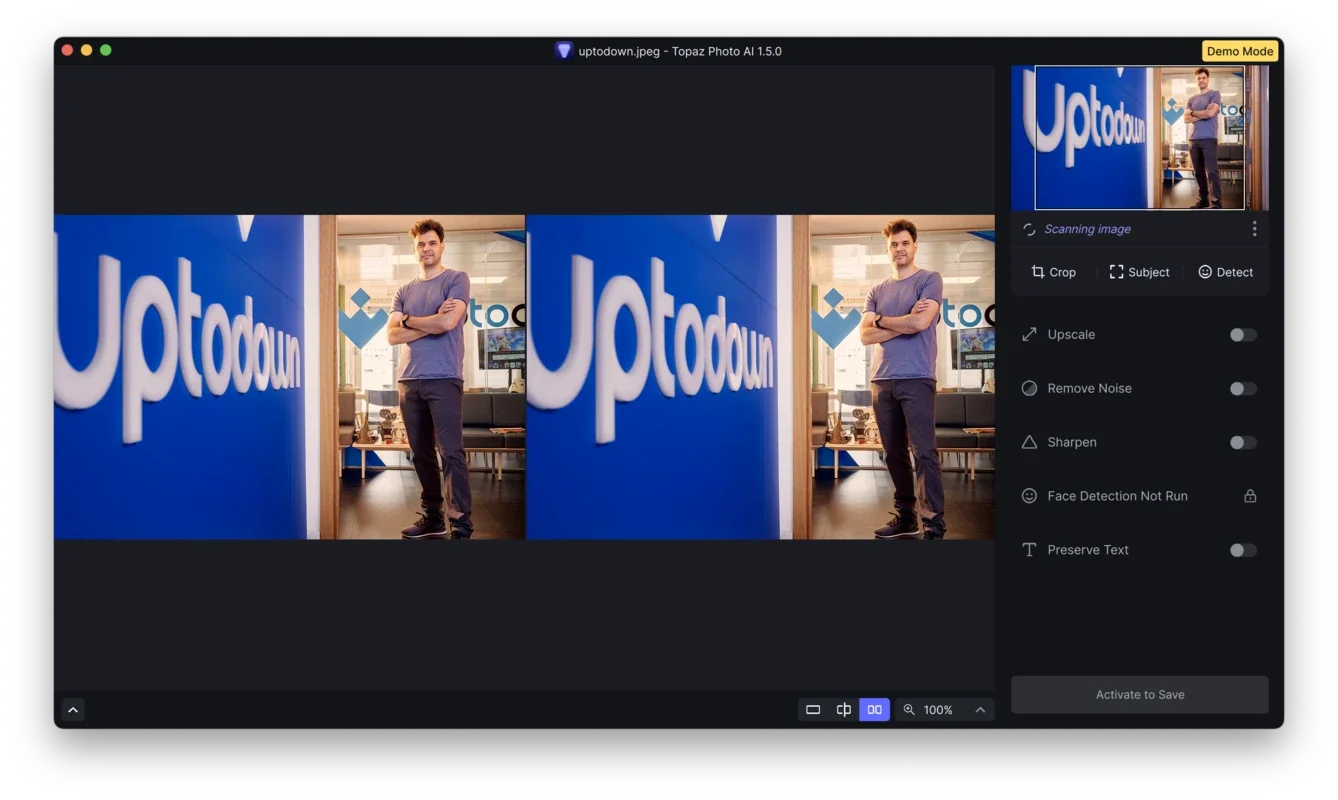This screenshot has height=800, width=1338.
Task: Click the Preserve Text T icon
Action: tap(1029, 550)
